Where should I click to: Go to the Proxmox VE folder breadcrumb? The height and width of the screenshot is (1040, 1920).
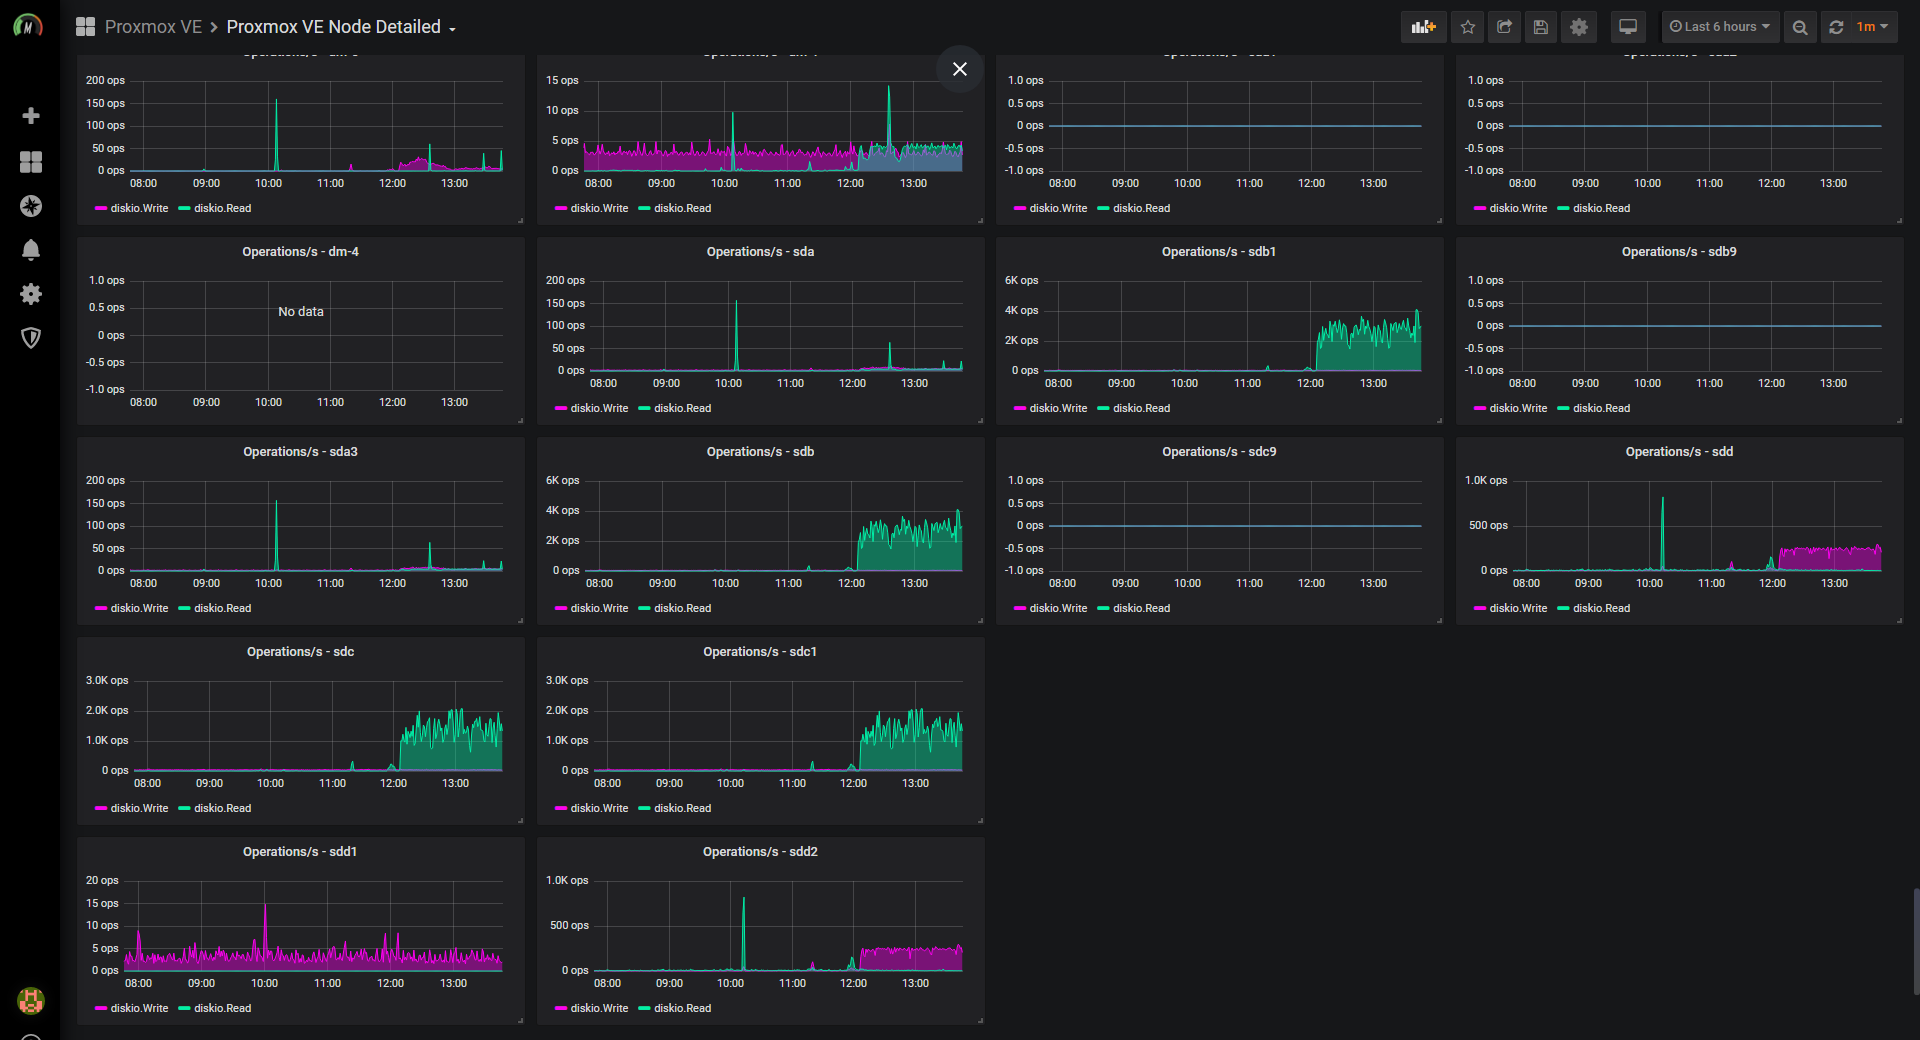pyautogui.click(x=153, y=27)
